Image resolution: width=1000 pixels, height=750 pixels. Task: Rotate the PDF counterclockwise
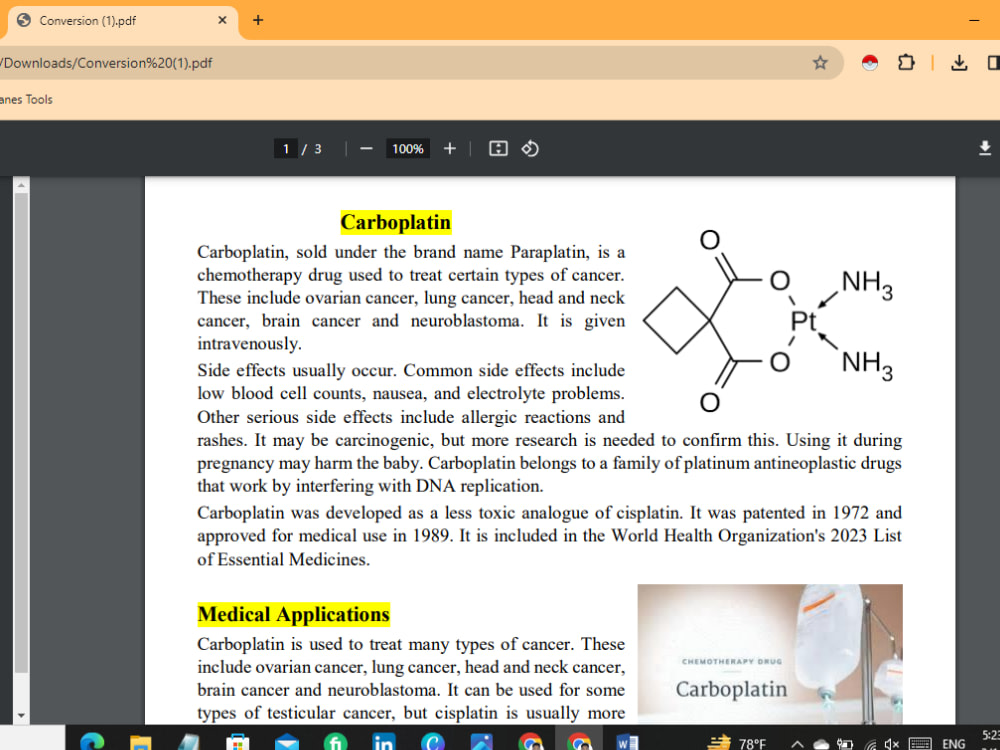click(x=530, y=149)
